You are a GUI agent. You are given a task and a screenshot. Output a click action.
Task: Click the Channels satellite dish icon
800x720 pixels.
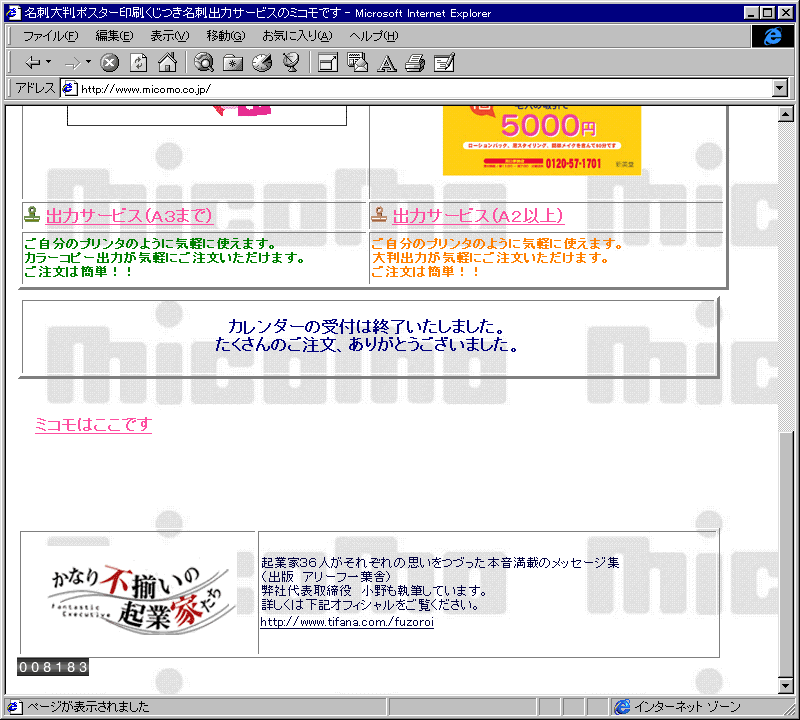tap(291, 63)
